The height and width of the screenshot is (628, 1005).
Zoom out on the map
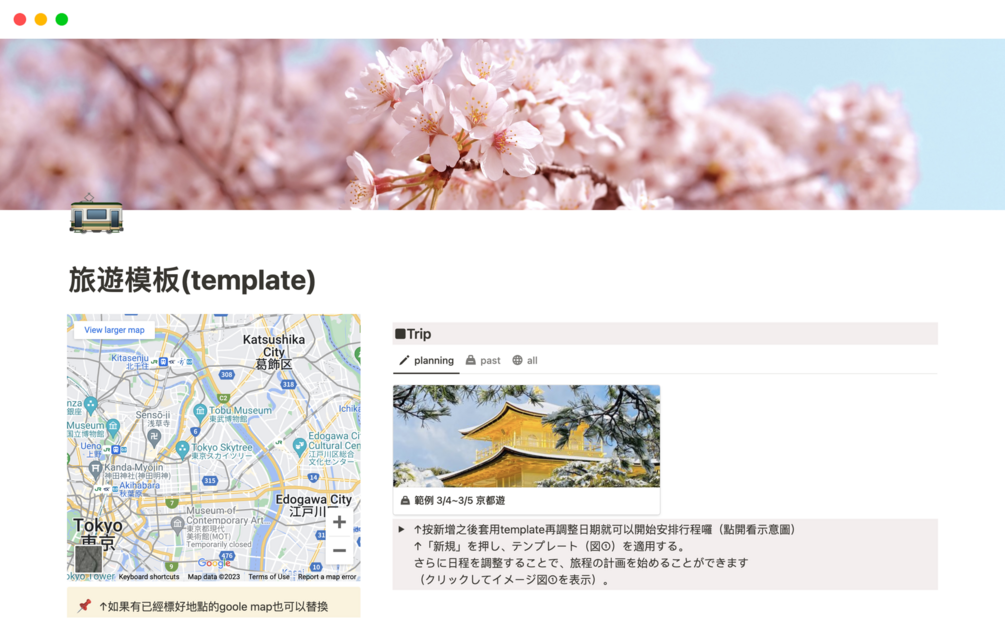(340, 550)
